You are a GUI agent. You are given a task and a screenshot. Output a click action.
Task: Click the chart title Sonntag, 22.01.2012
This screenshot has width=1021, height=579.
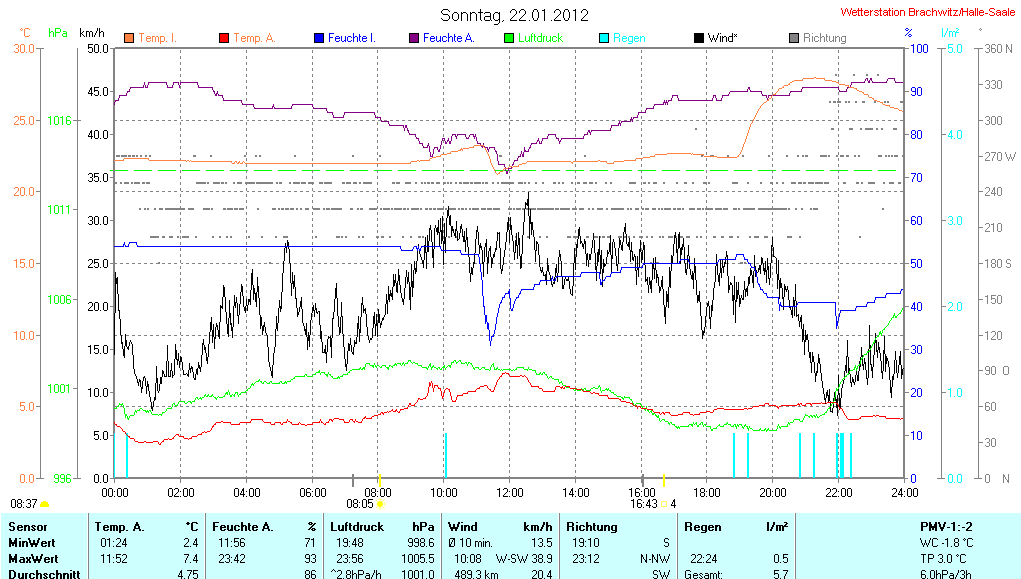click(x=514, y=15)
